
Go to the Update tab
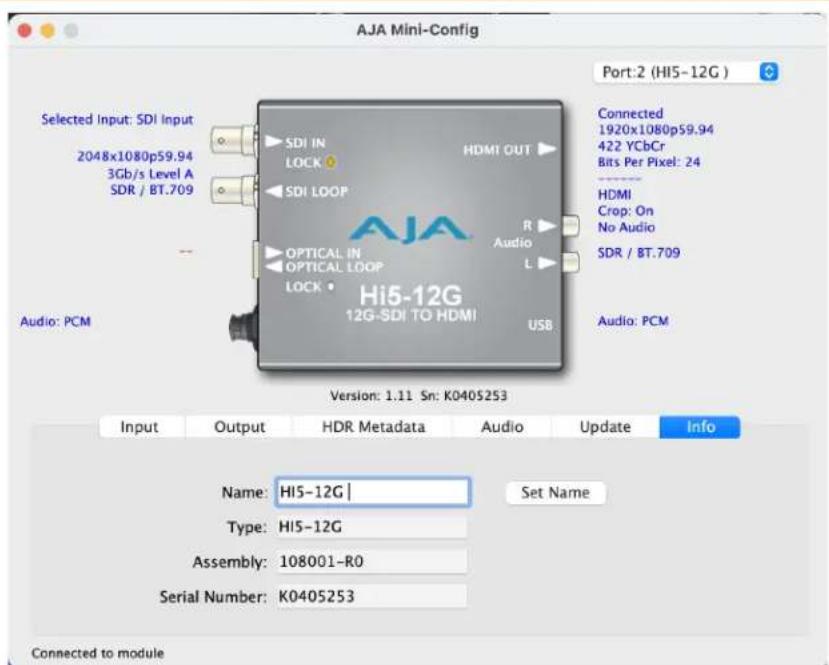point(605,427)
